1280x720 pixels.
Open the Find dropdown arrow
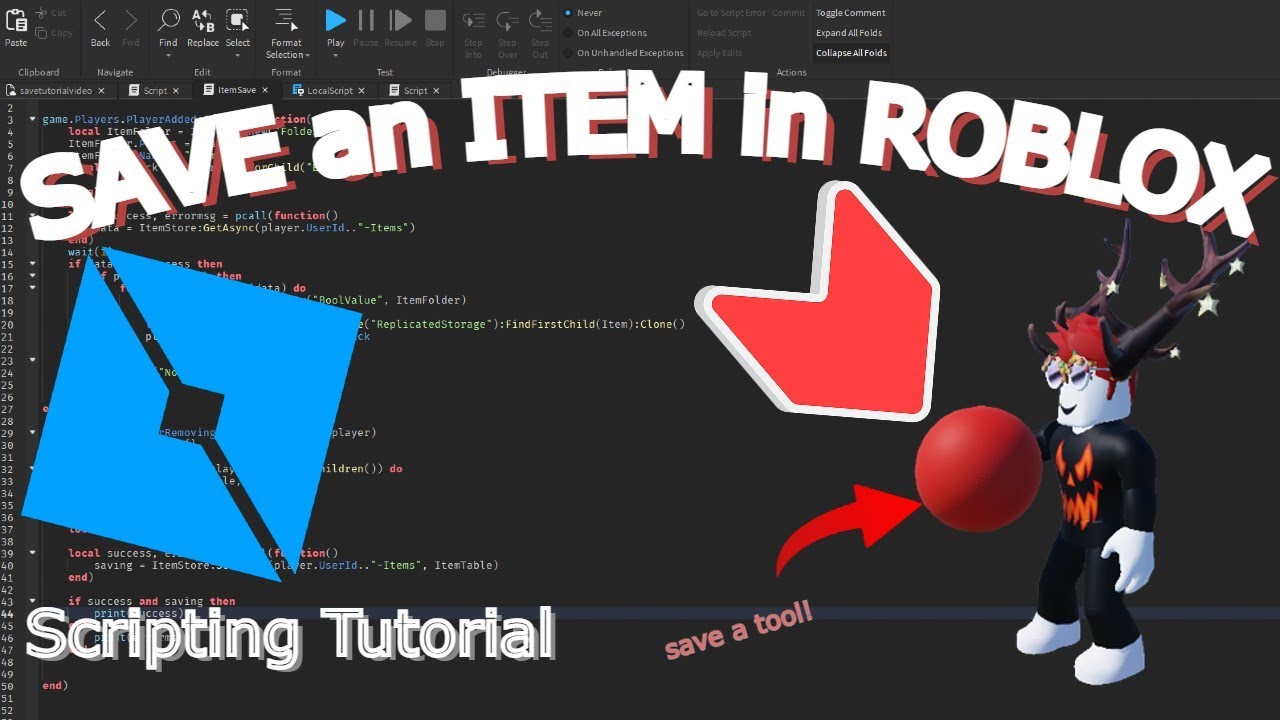(168, 55)
